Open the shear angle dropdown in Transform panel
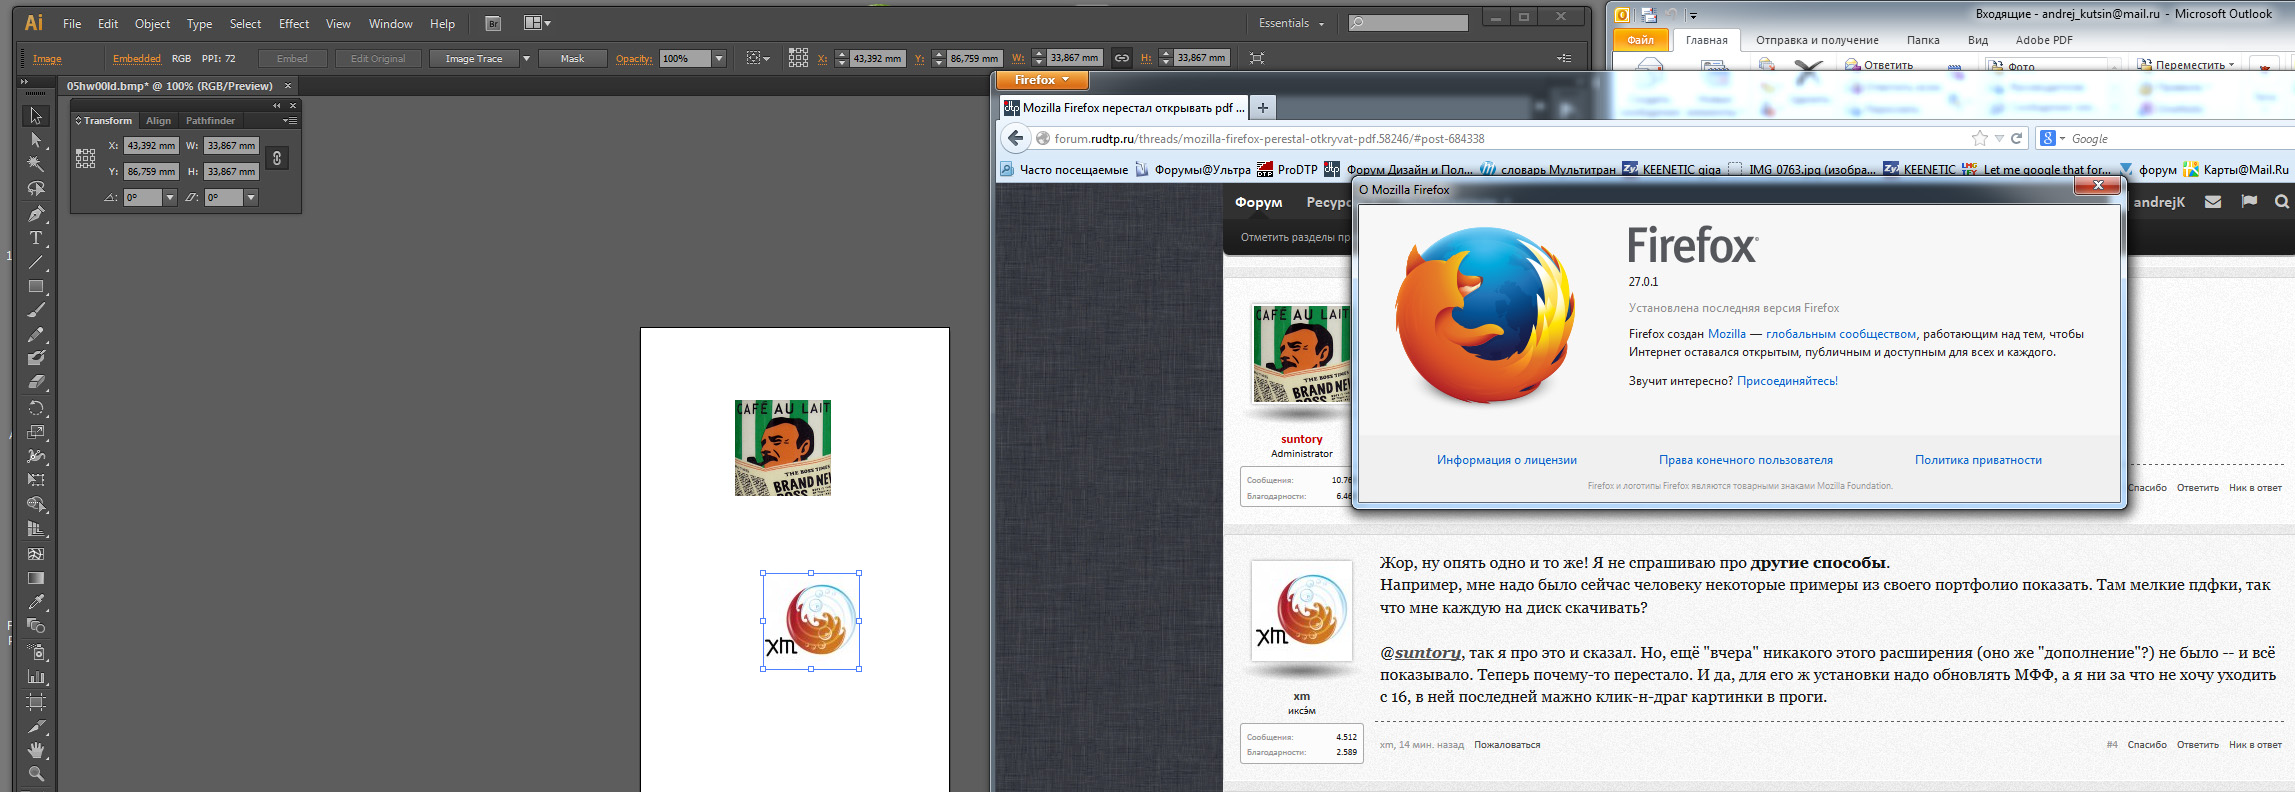 251,198
